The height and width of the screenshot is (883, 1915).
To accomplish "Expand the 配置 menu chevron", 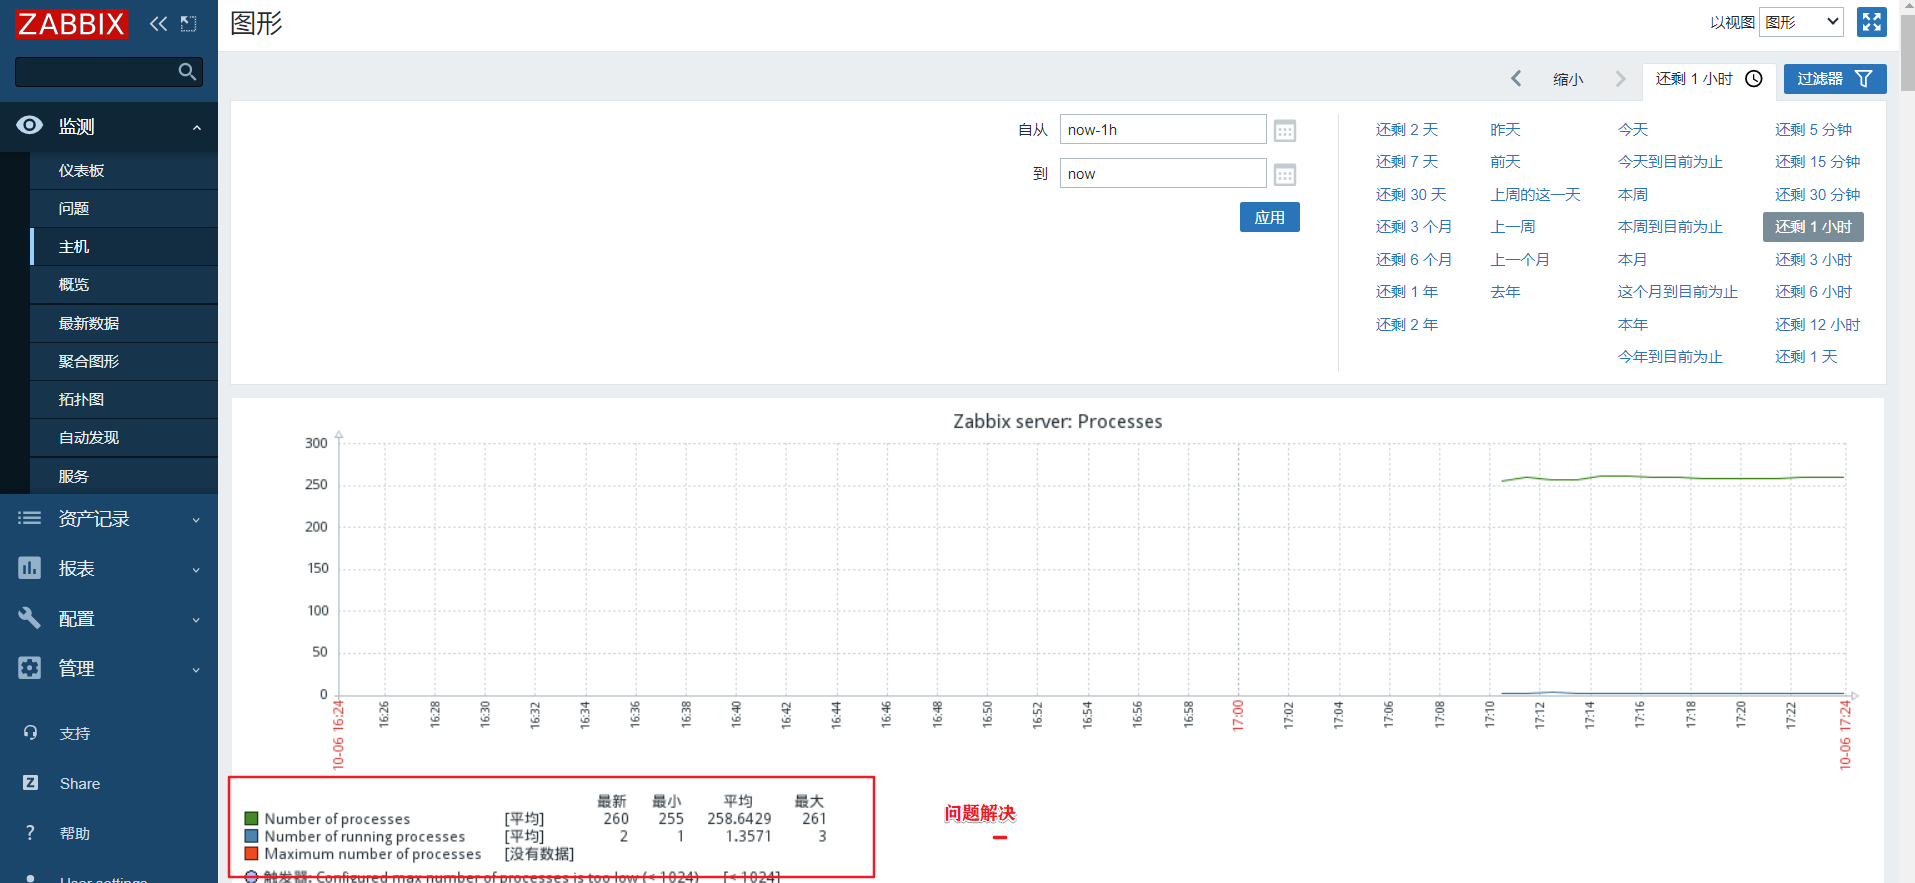I will (x=196, y=620).
